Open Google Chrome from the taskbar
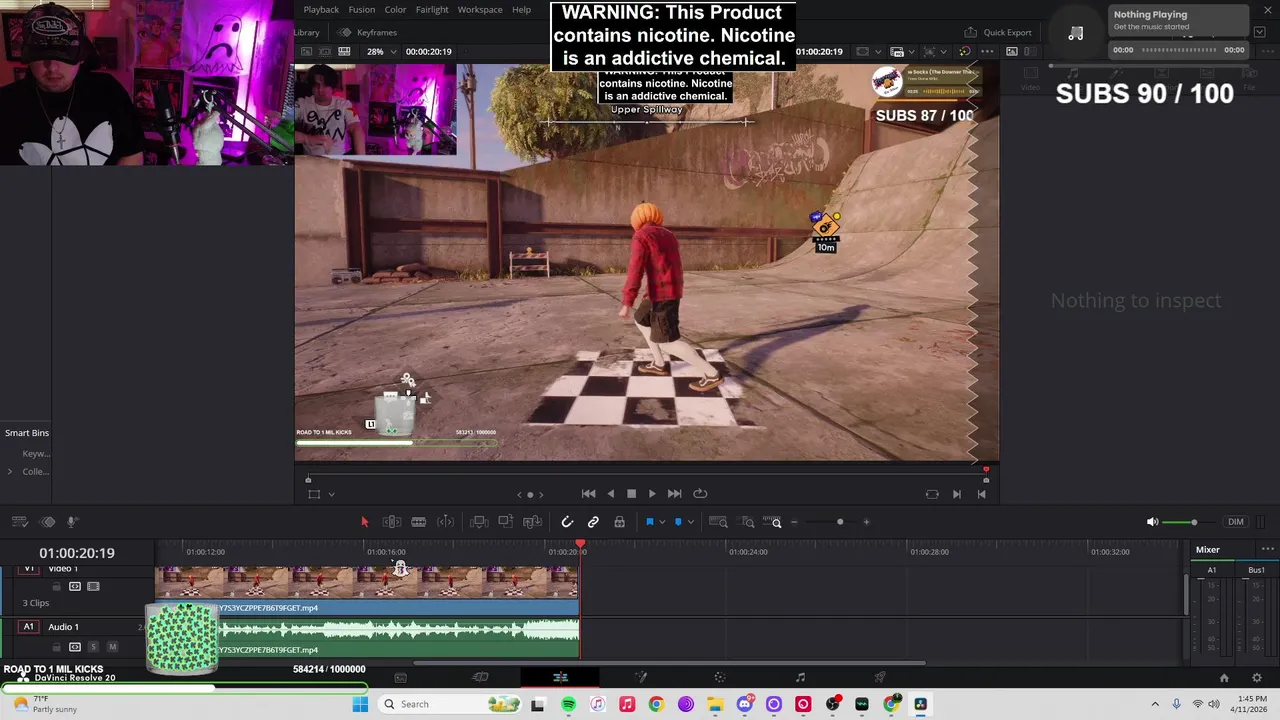 pyautogui.click(x=656, y=704)
